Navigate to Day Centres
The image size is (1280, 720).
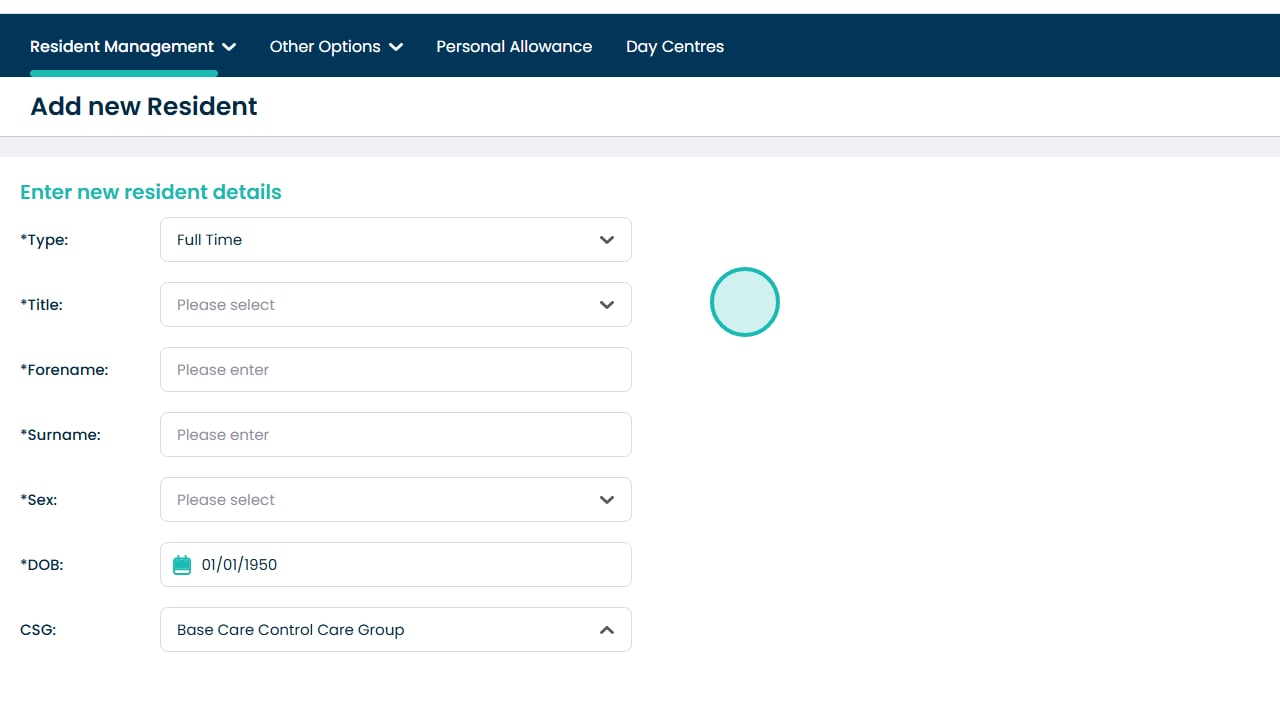click(x=675, y=47)
